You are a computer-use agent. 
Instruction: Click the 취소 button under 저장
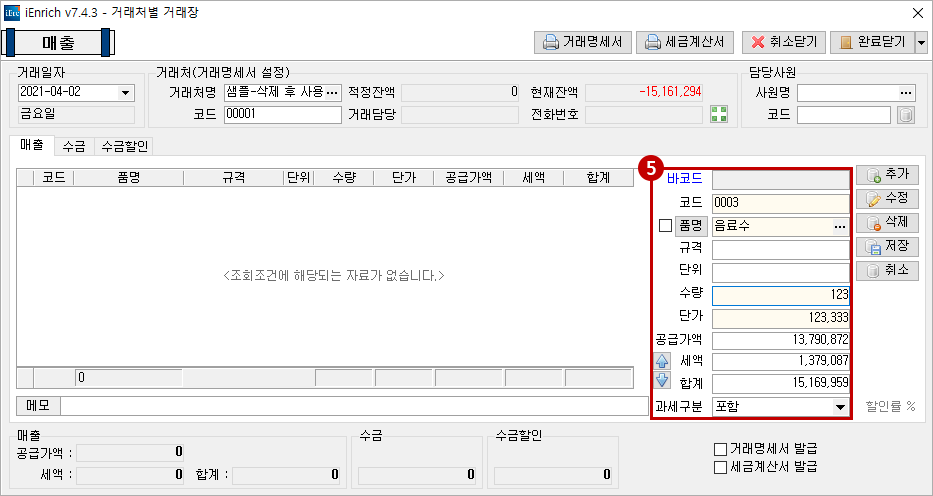pos(887,271)
